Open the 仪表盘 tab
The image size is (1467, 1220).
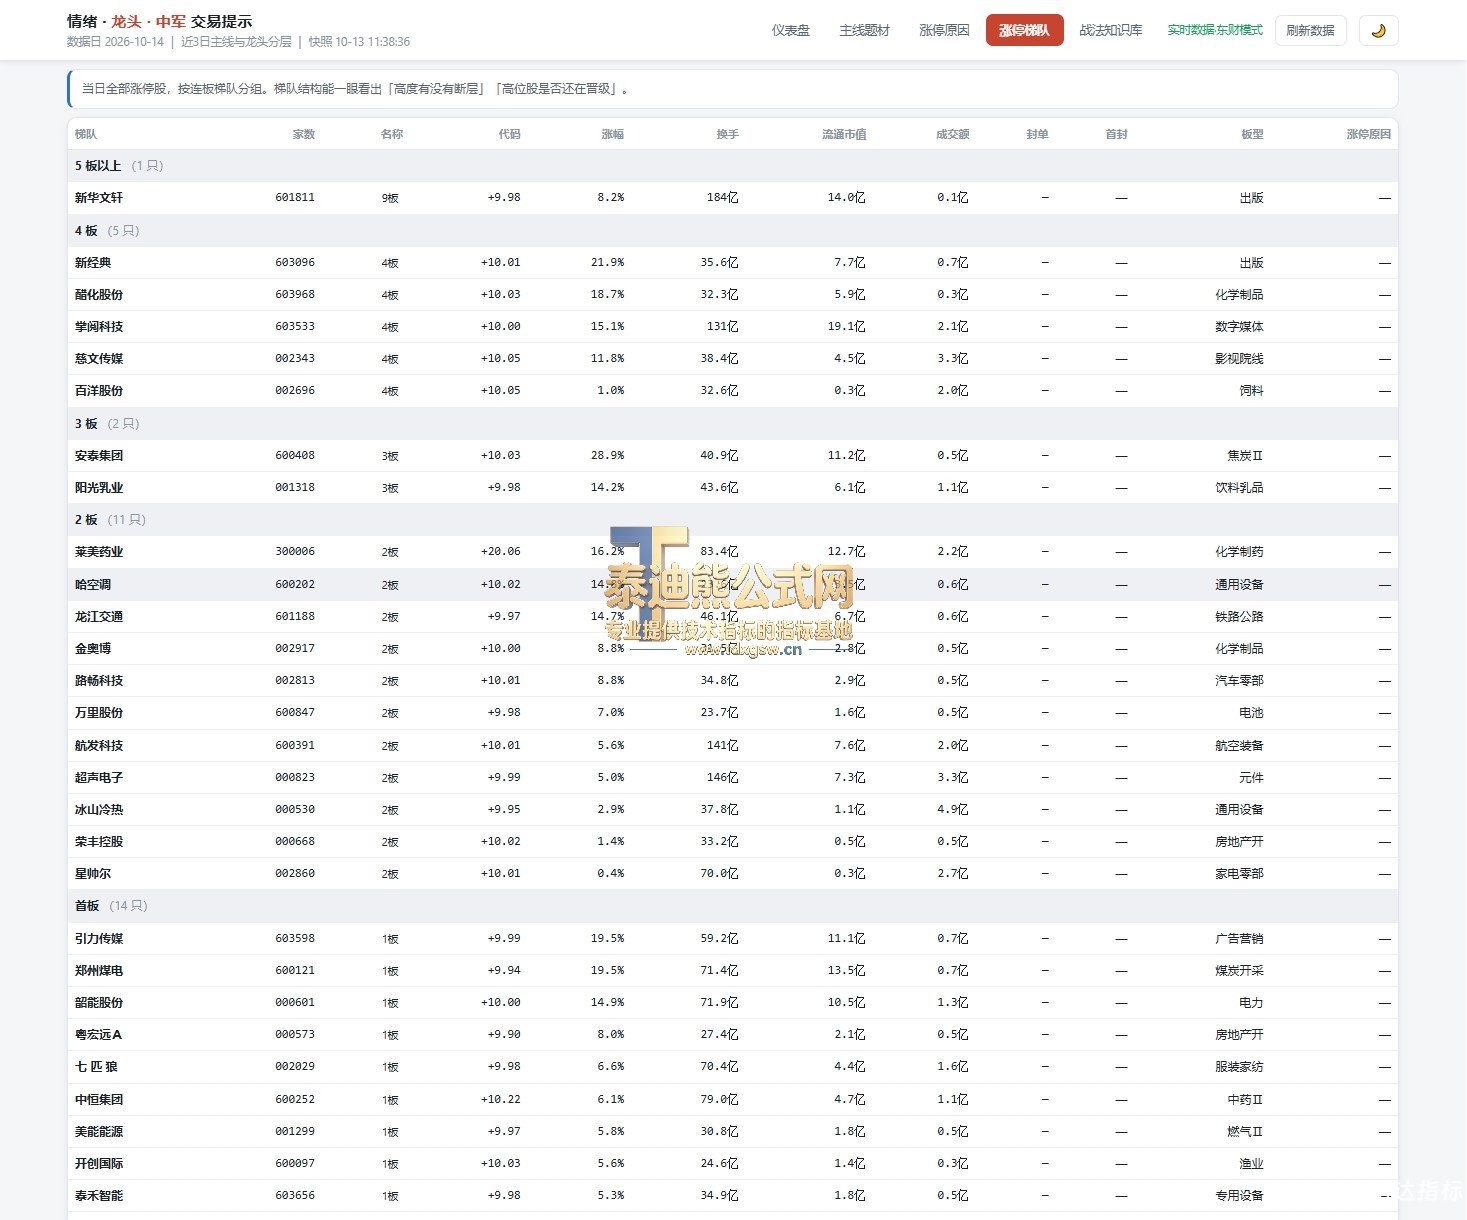[791, 30]
